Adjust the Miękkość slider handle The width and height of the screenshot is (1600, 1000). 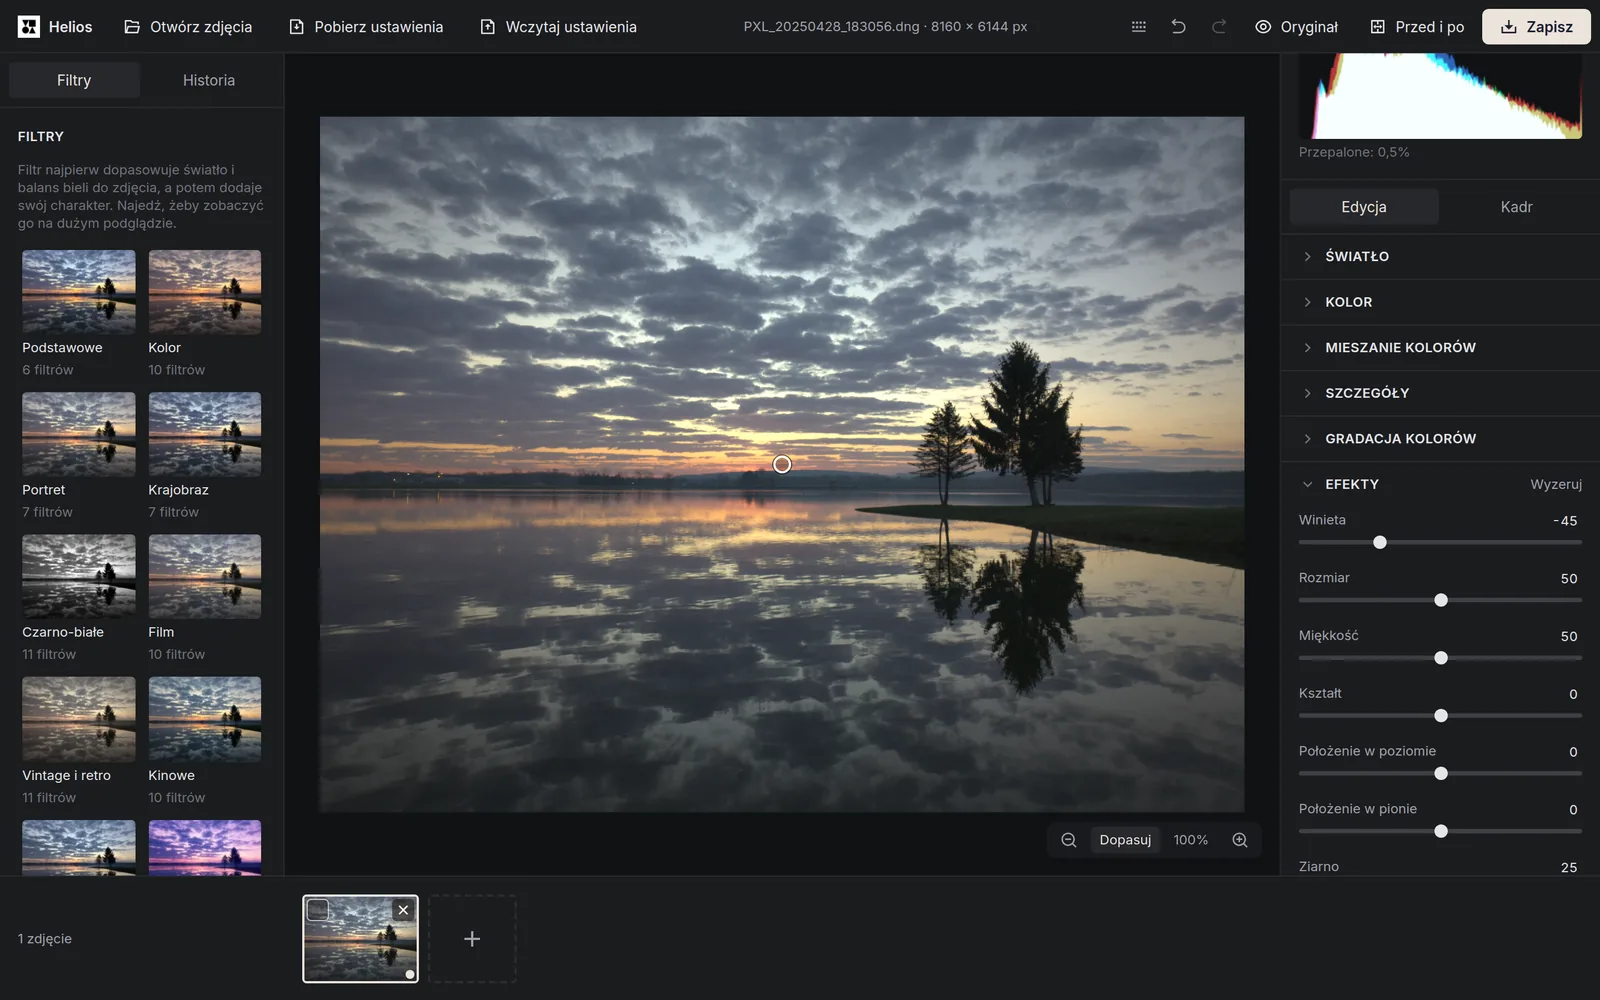(x=1441, y=658)
